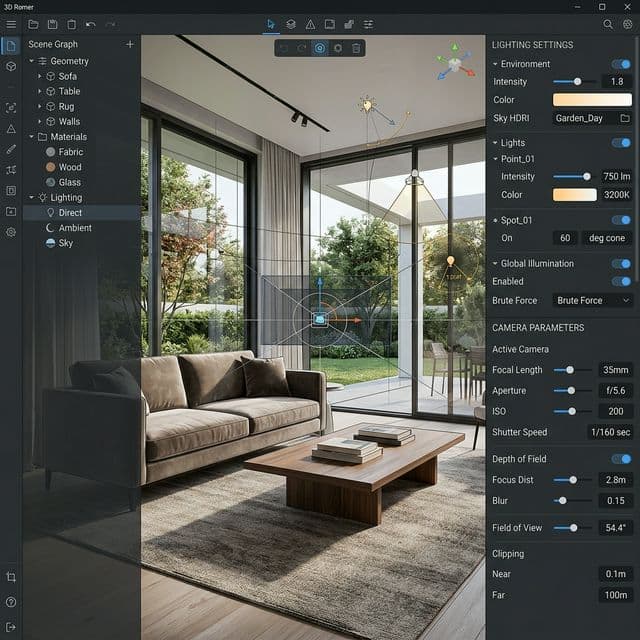Select the crop tool in left sidebar
Screen dimensions: 640x640
[11, 577]
